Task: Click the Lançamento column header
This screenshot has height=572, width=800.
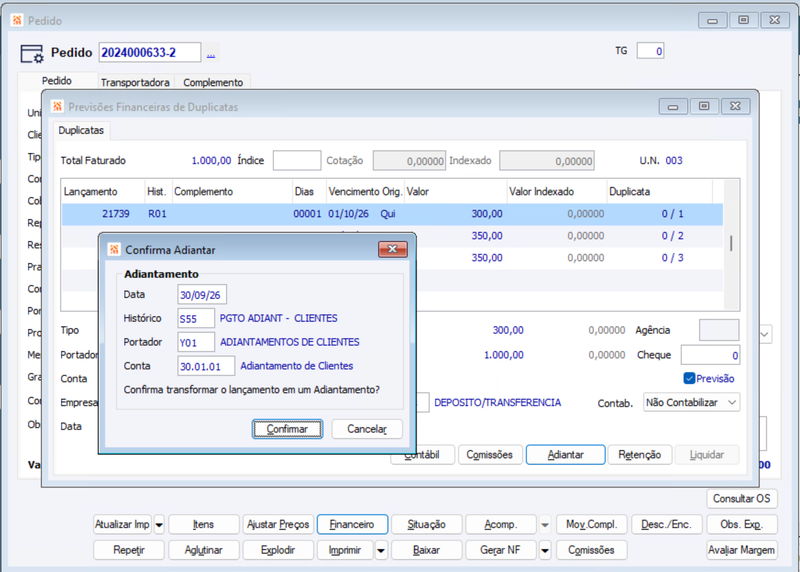Action: [x=103, y=192]
